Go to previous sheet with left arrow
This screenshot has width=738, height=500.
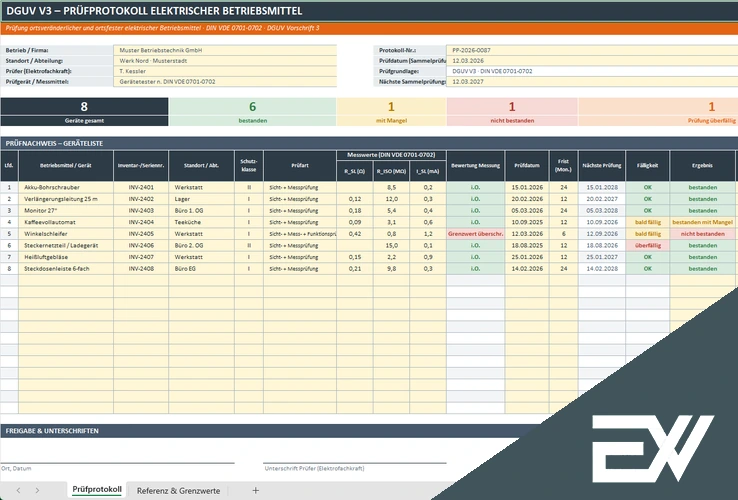point(18,490)
